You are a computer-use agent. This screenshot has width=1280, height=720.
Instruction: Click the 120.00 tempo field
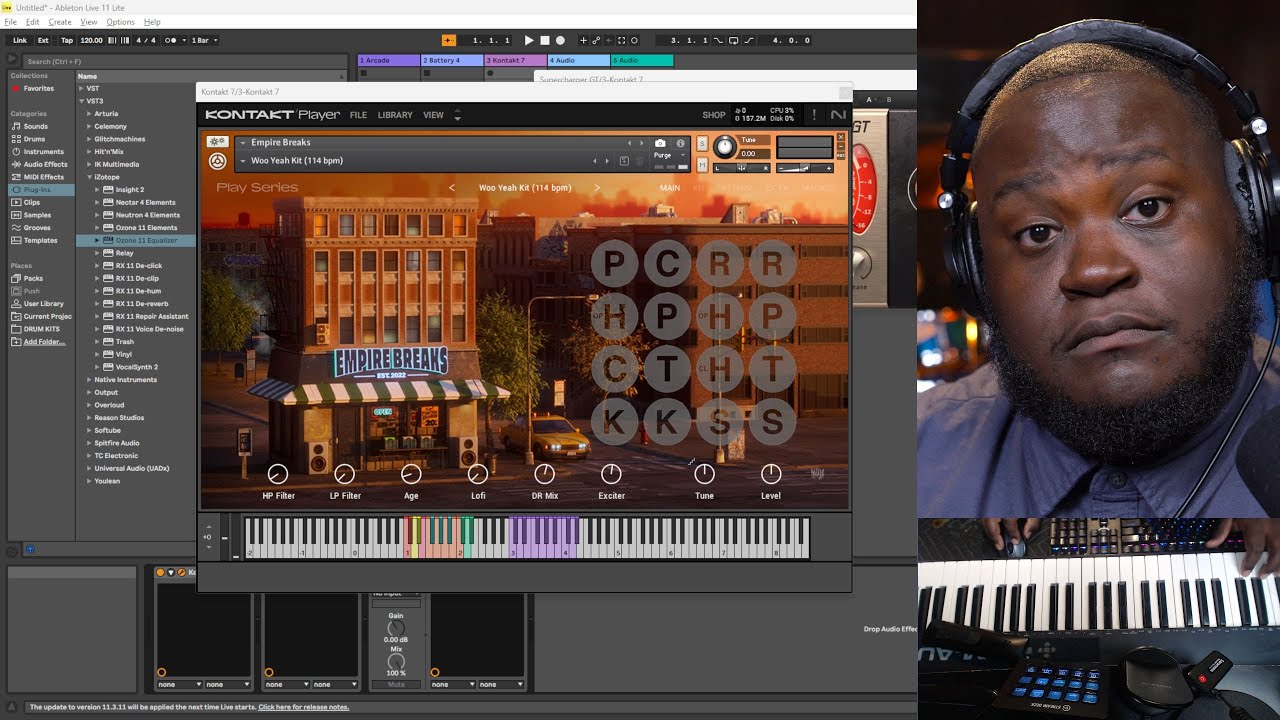tap(91, 40)
